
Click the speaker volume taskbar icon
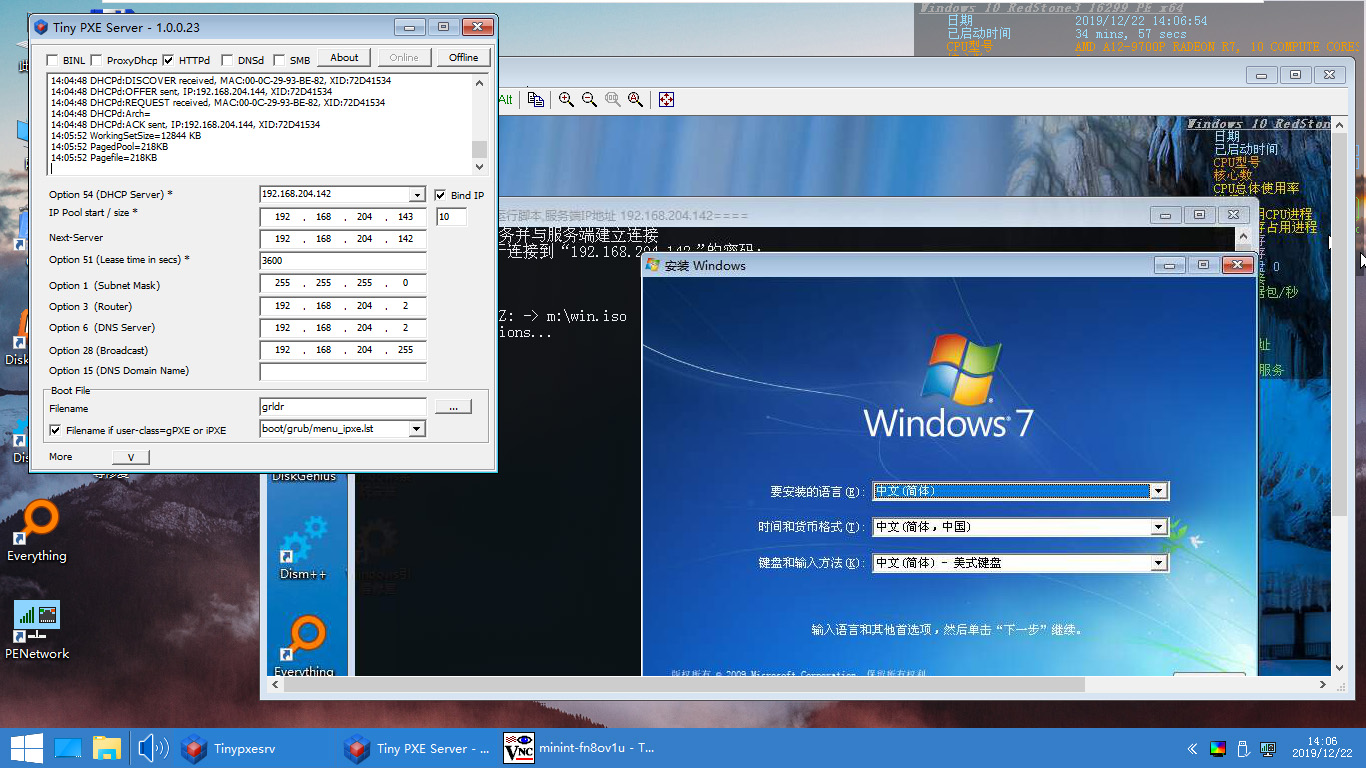tap(152, 748)
